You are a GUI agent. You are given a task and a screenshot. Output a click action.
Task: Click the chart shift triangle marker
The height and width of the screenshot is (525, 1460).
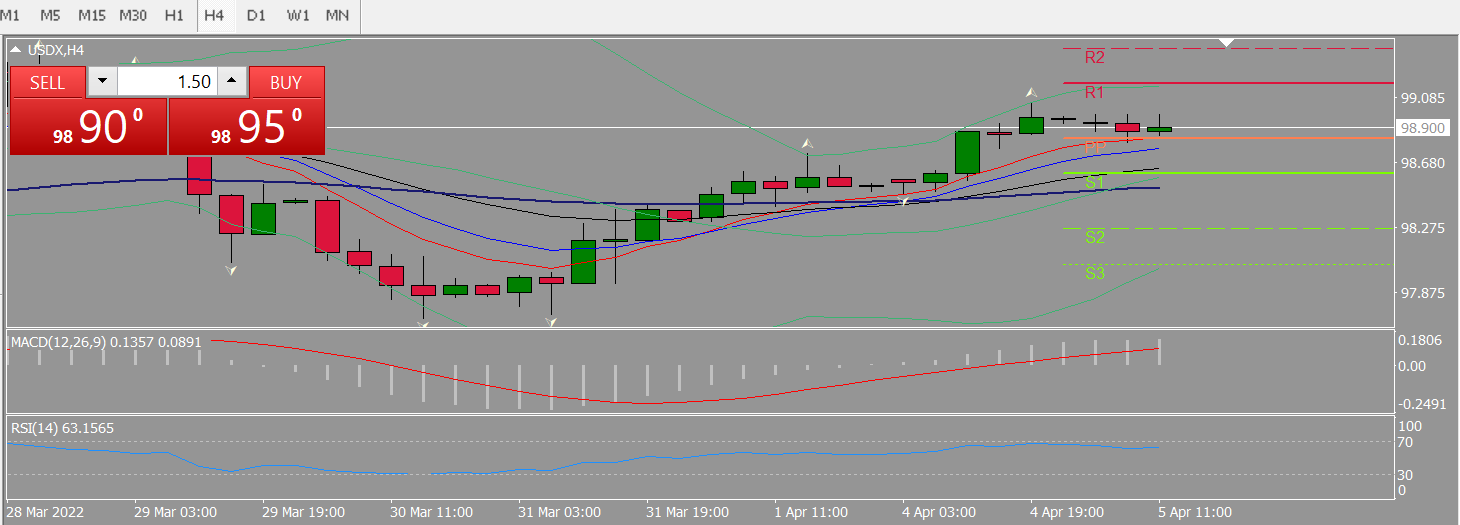pos(1228,43)
